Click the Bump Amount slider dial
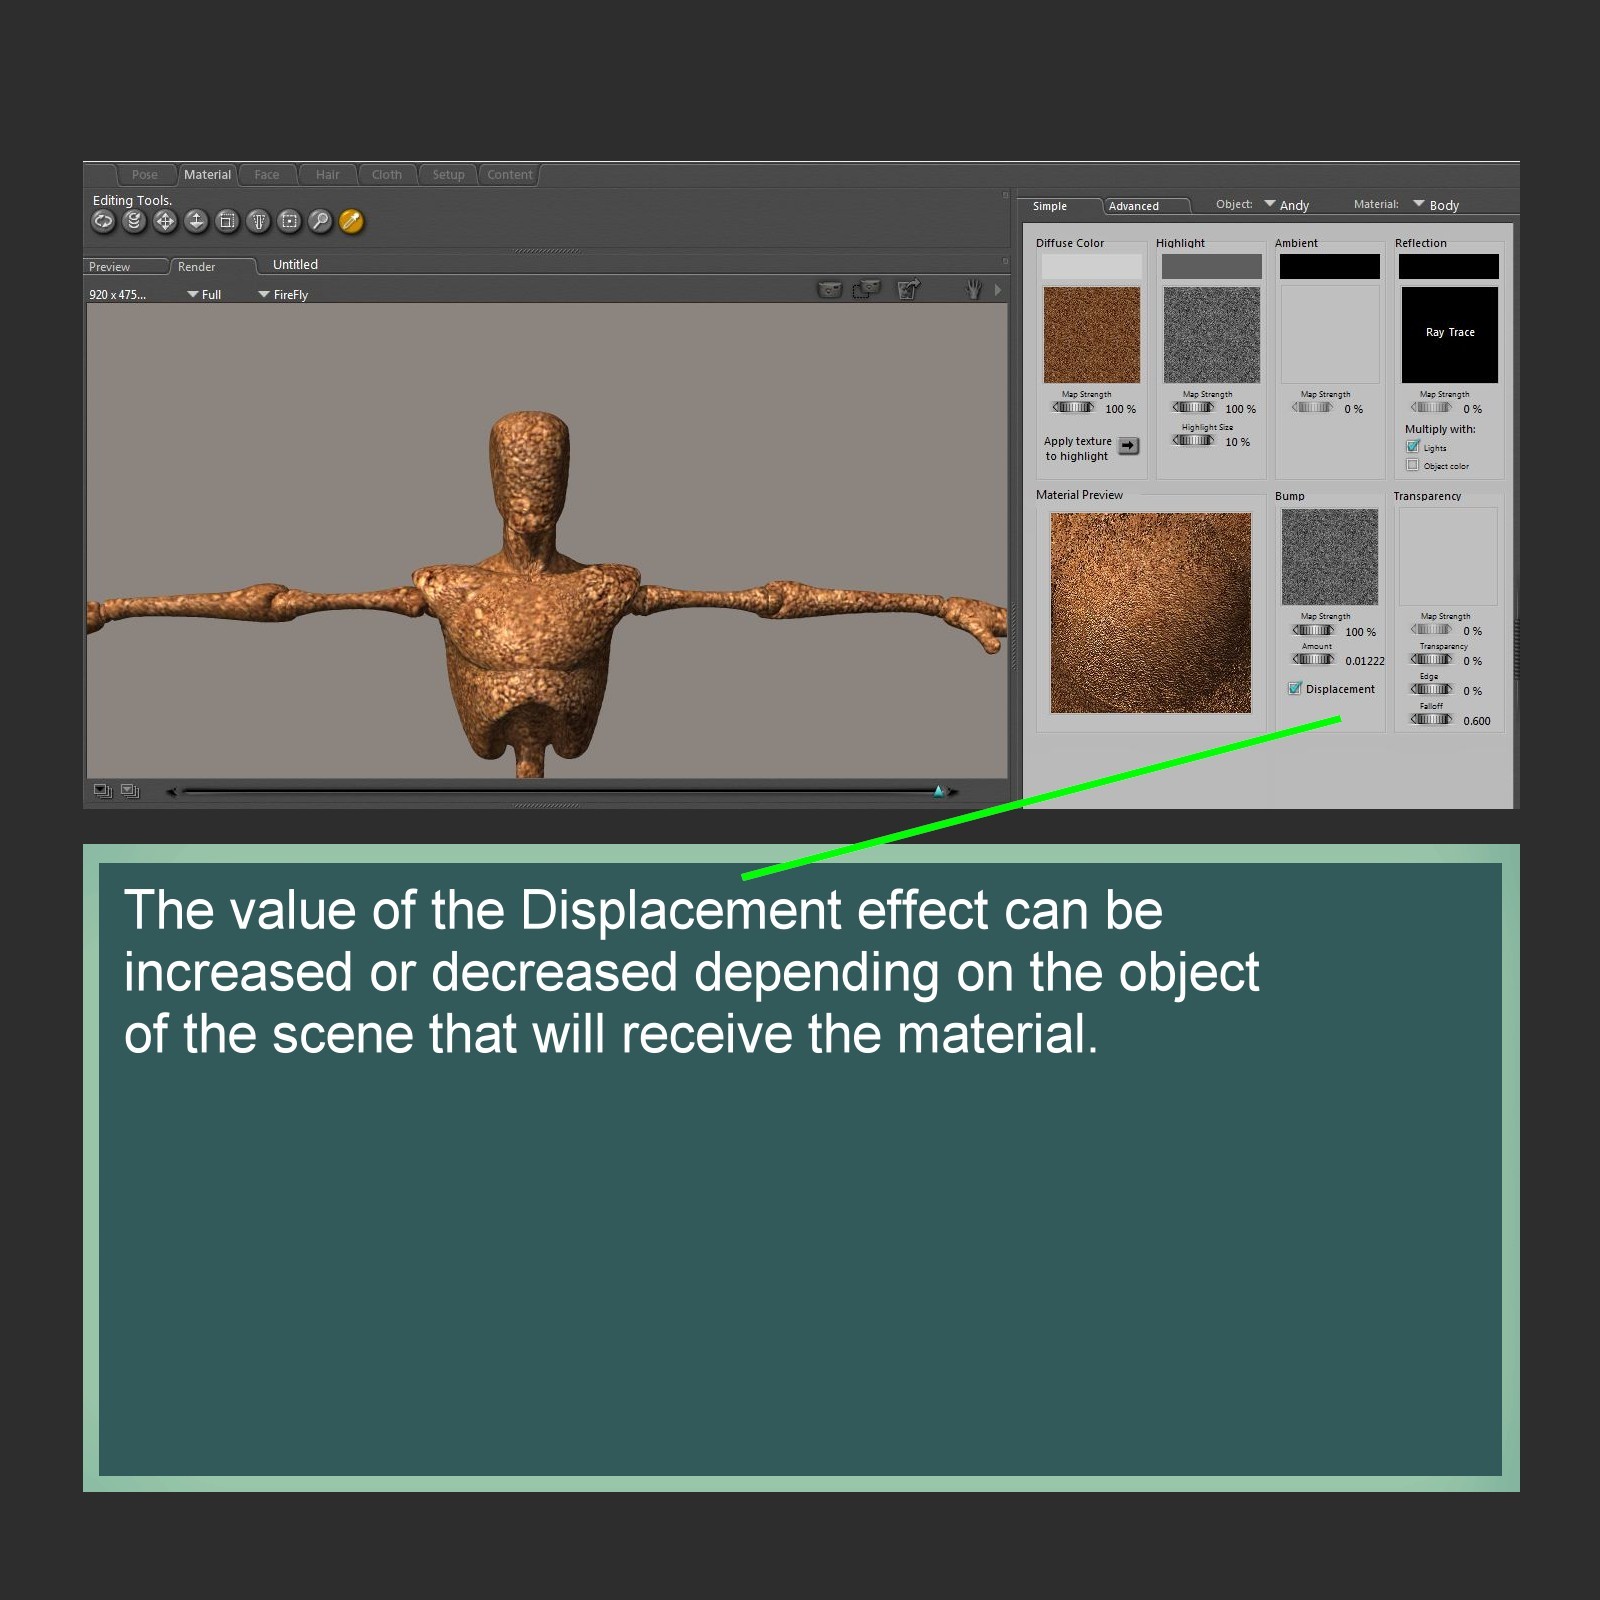 coord(1313,659)
